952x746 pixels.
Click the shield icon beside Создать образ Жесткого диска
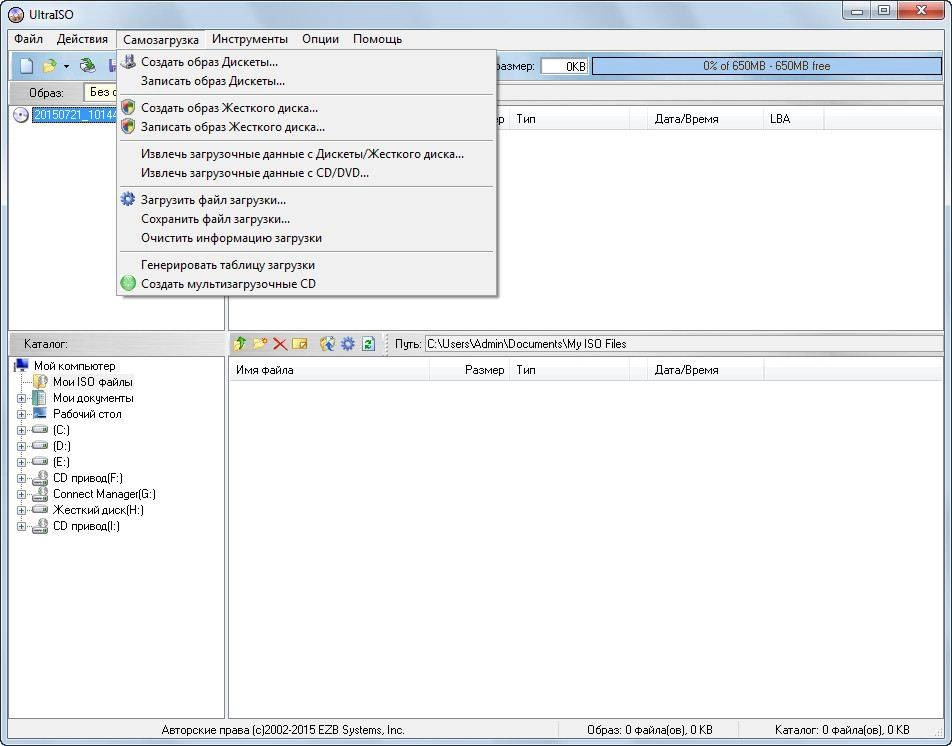coord(128,107)
